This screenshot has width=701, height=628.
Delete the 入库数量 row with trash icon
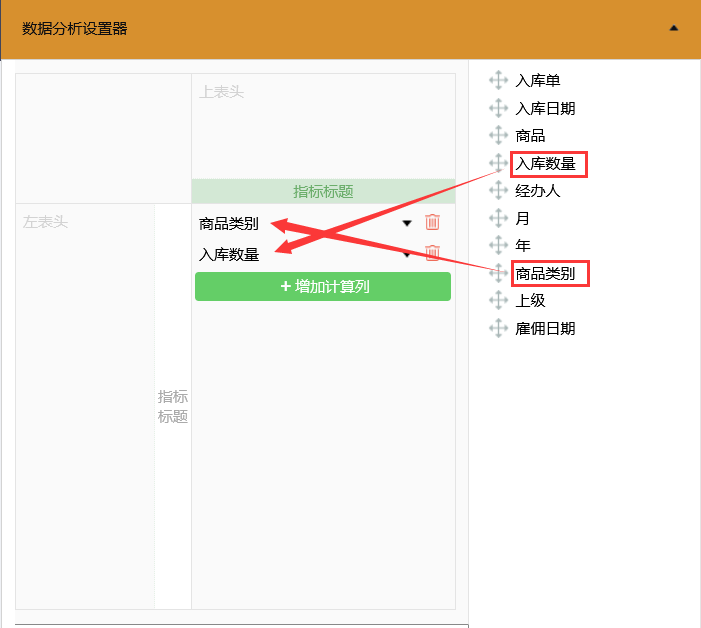(432, 253)
